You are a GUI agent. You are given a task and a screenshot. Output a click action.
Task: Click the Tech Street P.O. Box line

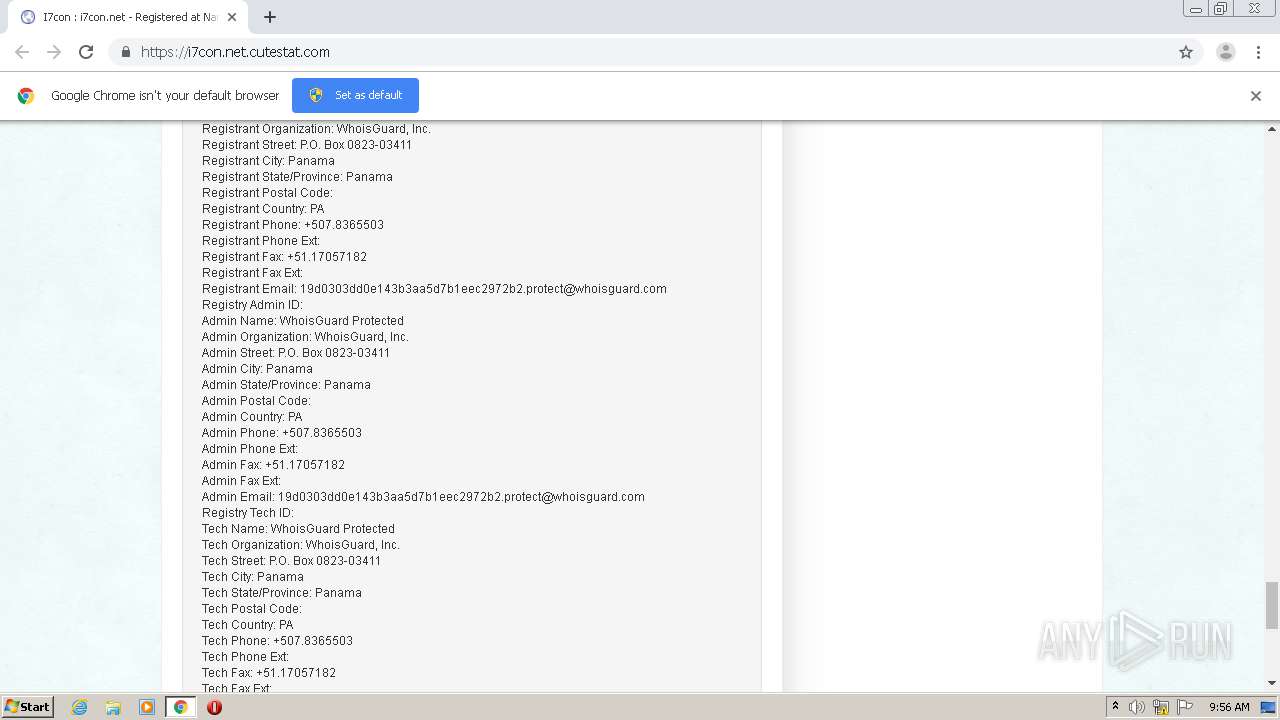(291, 561)
